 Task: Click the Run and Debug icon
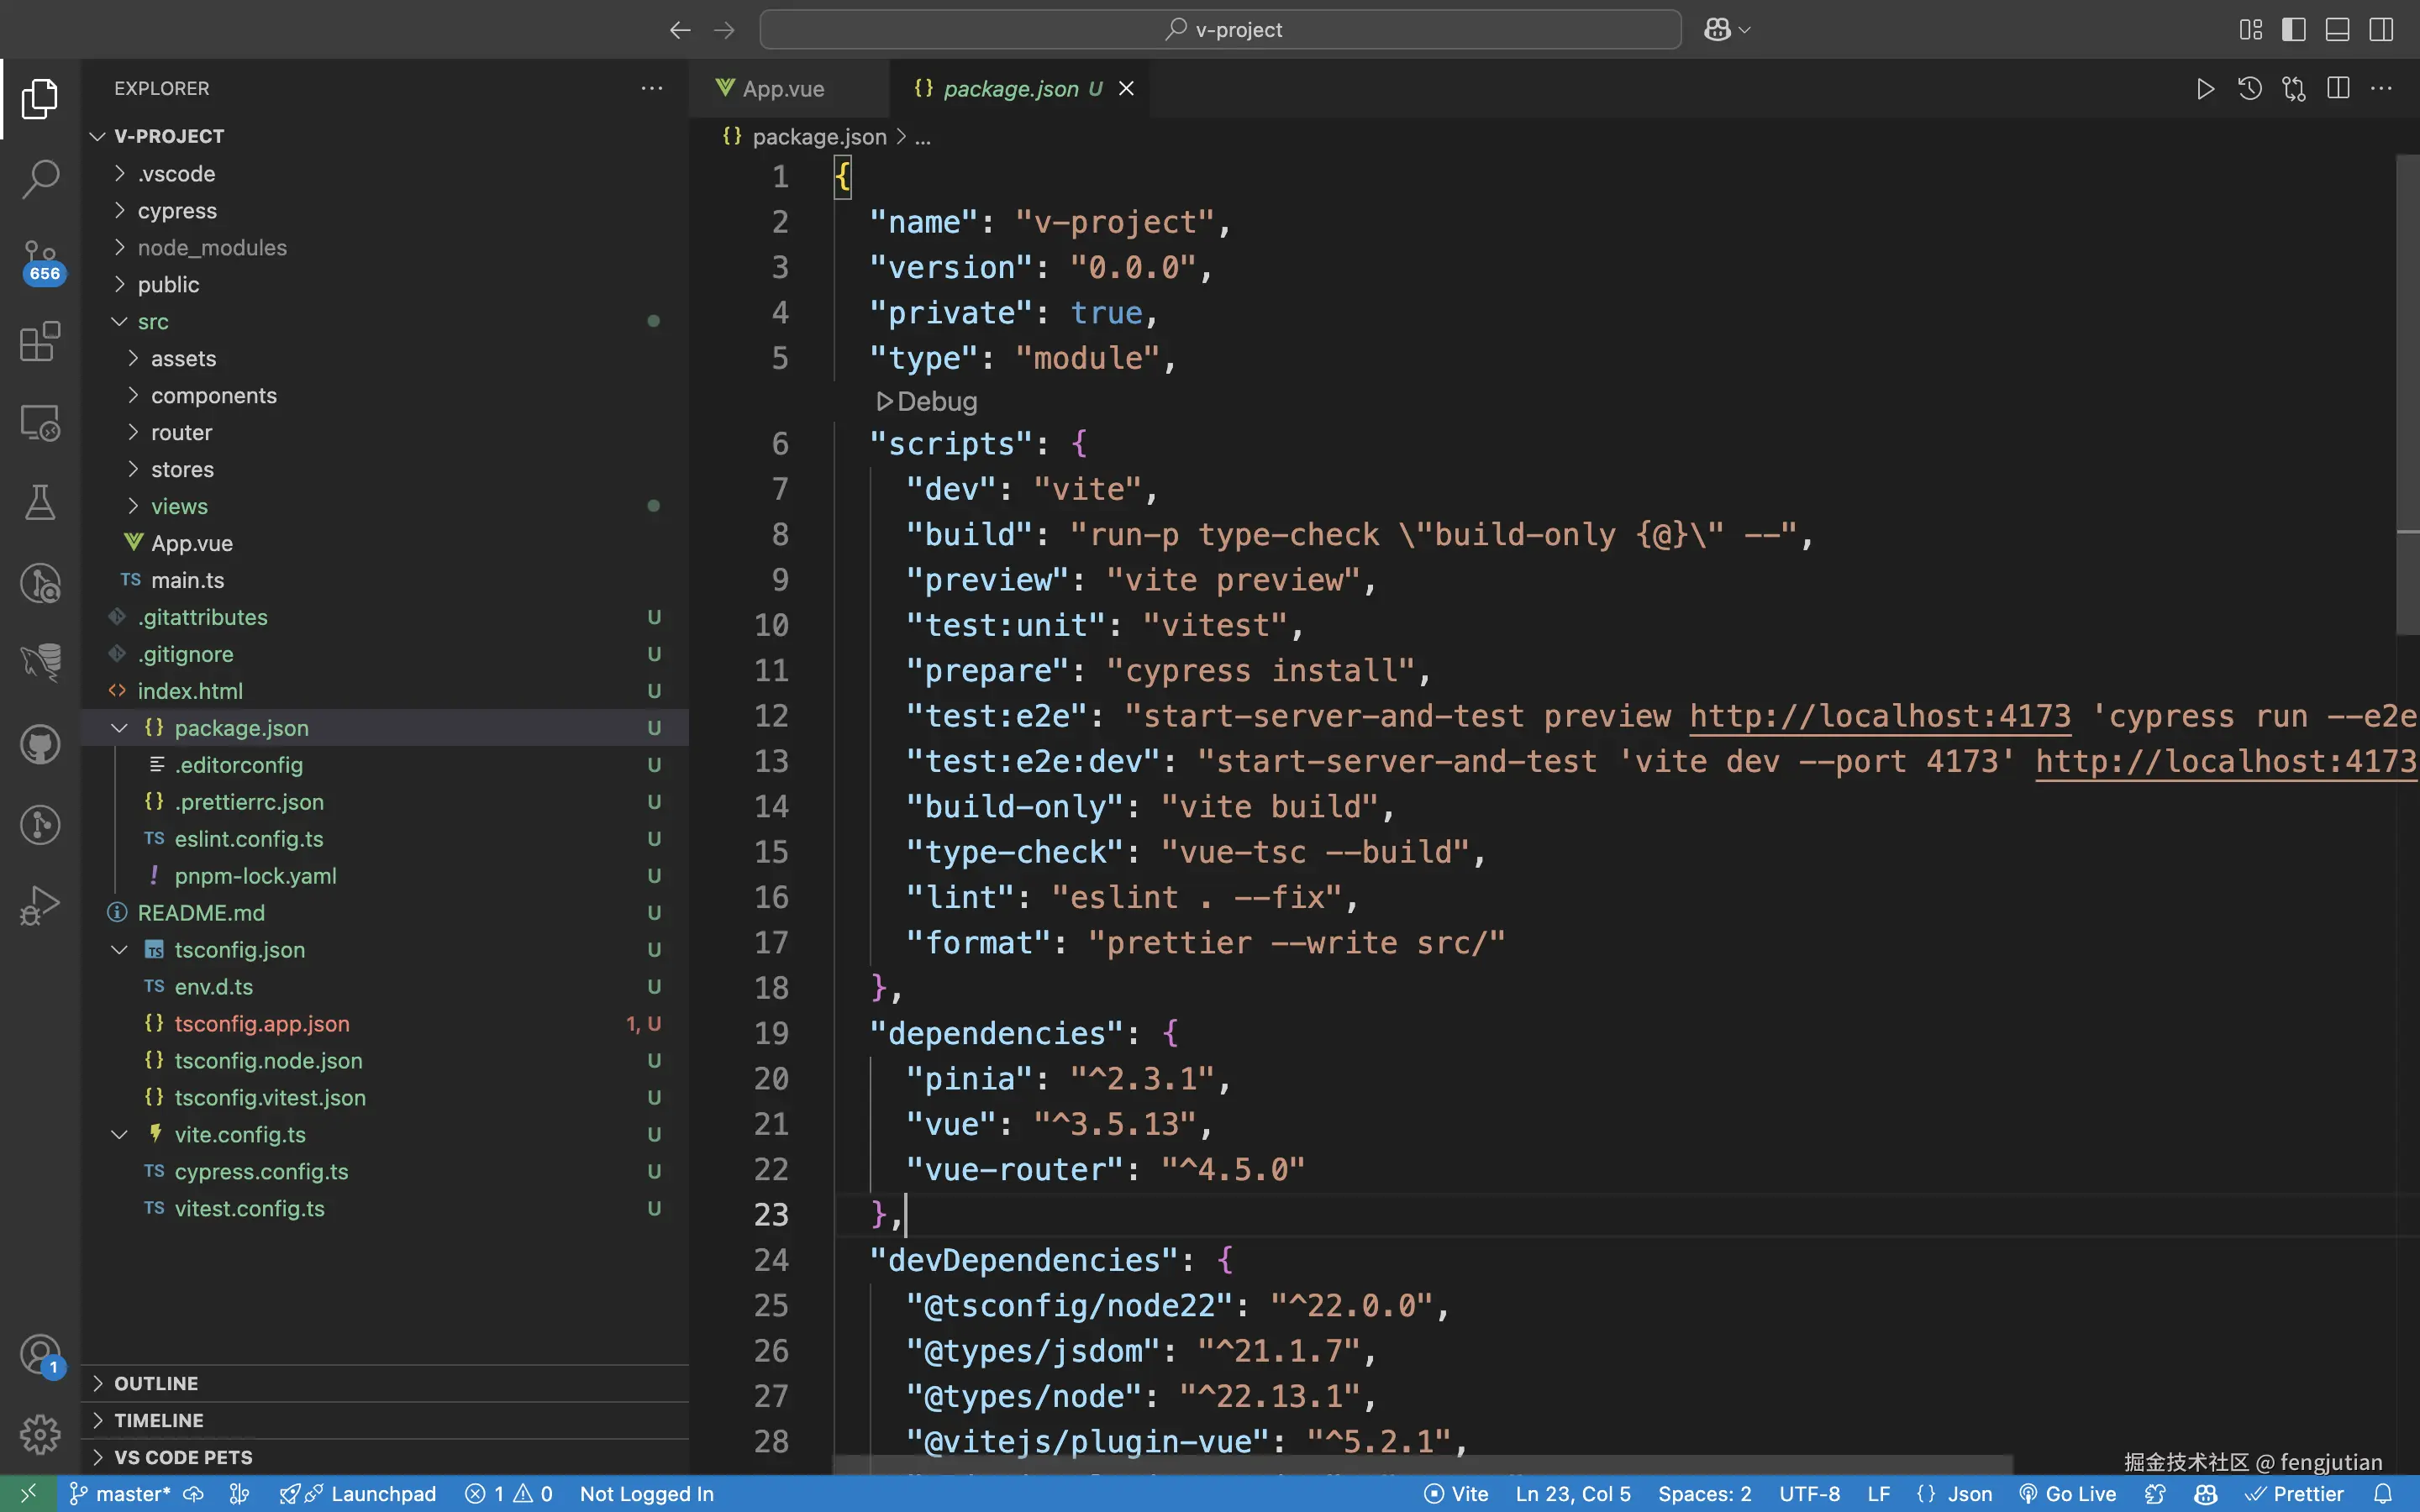pyautogui.click(x=40, y=906)
